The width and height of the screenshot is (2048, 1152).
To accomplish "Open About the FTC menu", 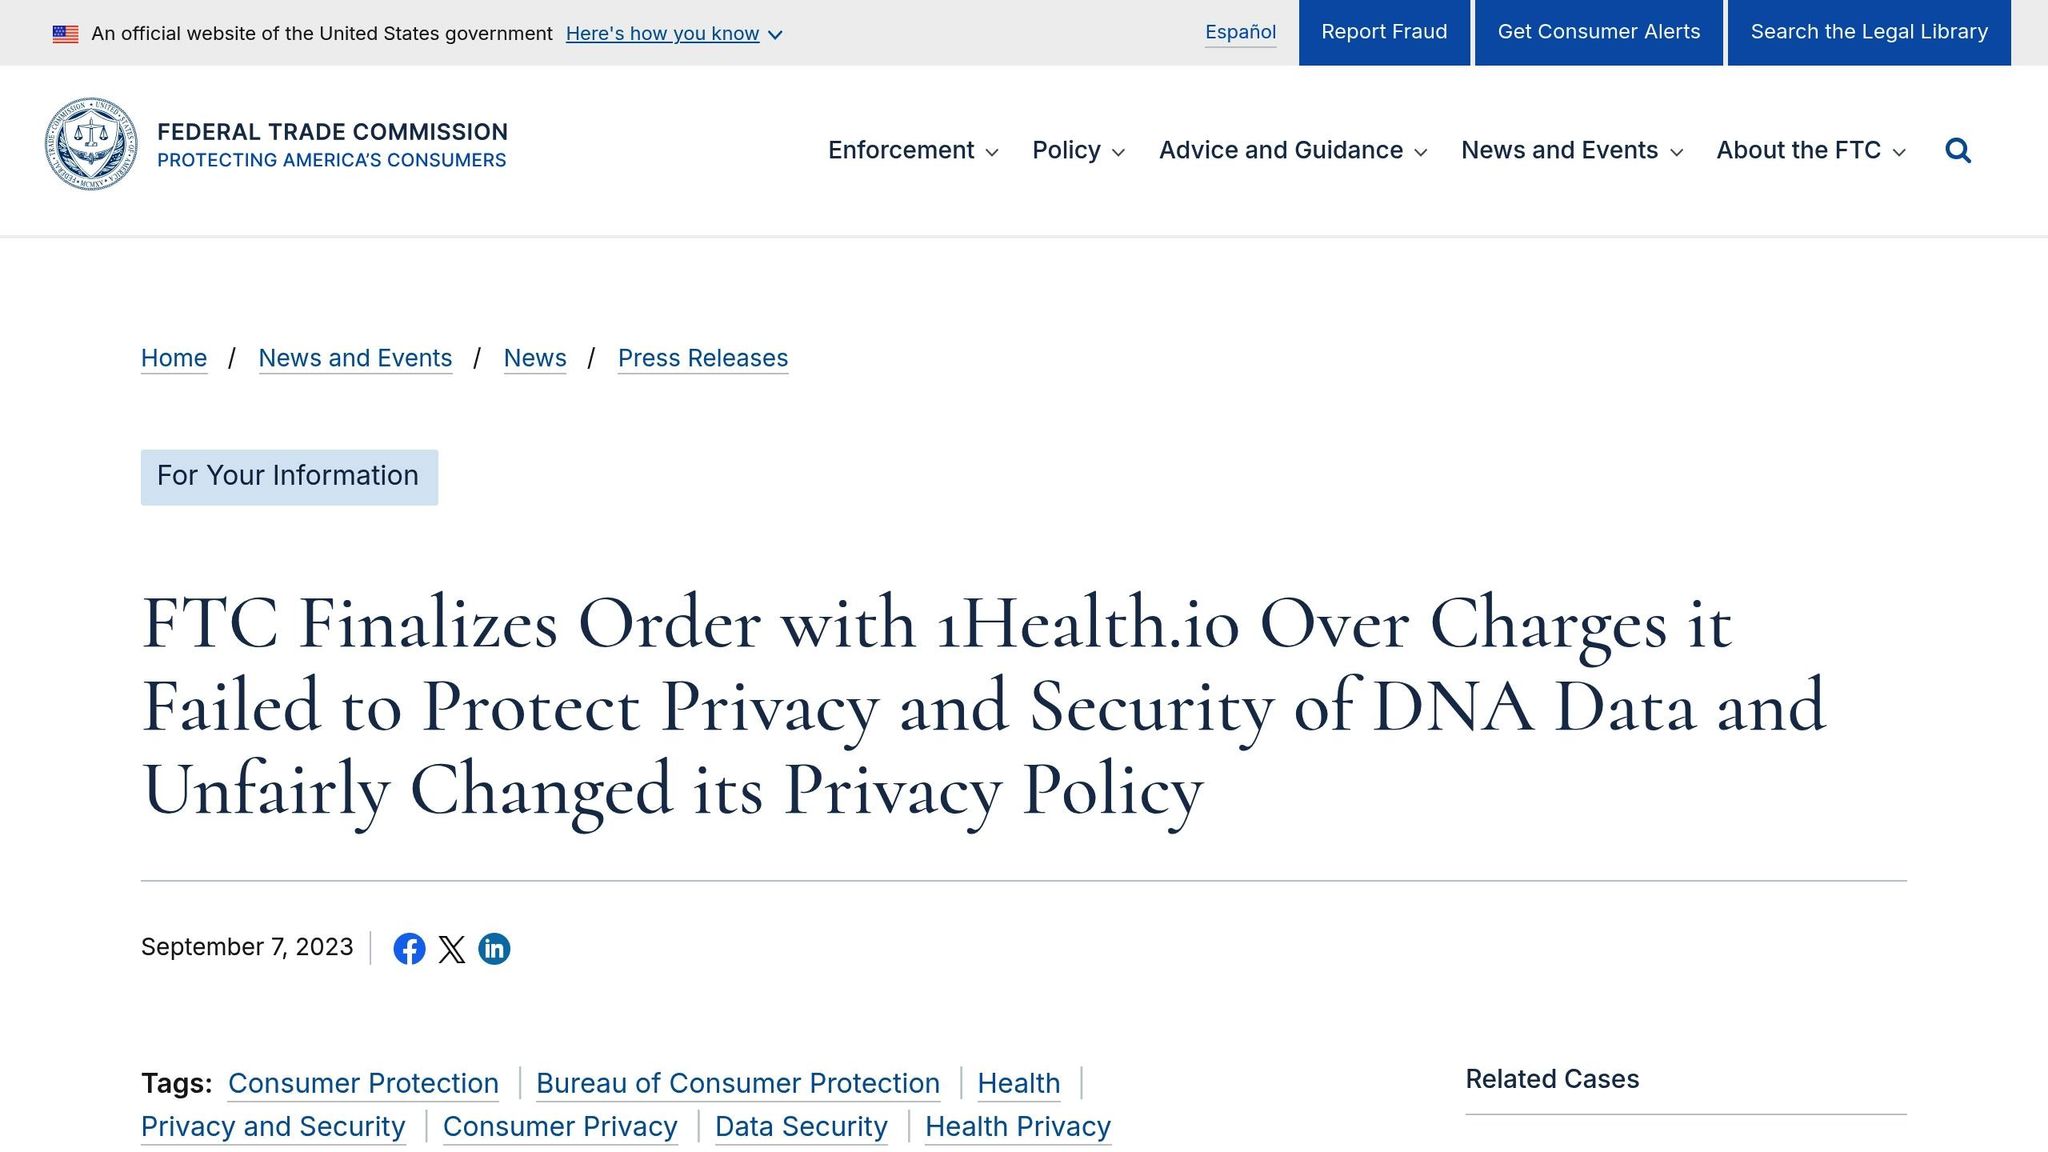I will (1811, 151).
